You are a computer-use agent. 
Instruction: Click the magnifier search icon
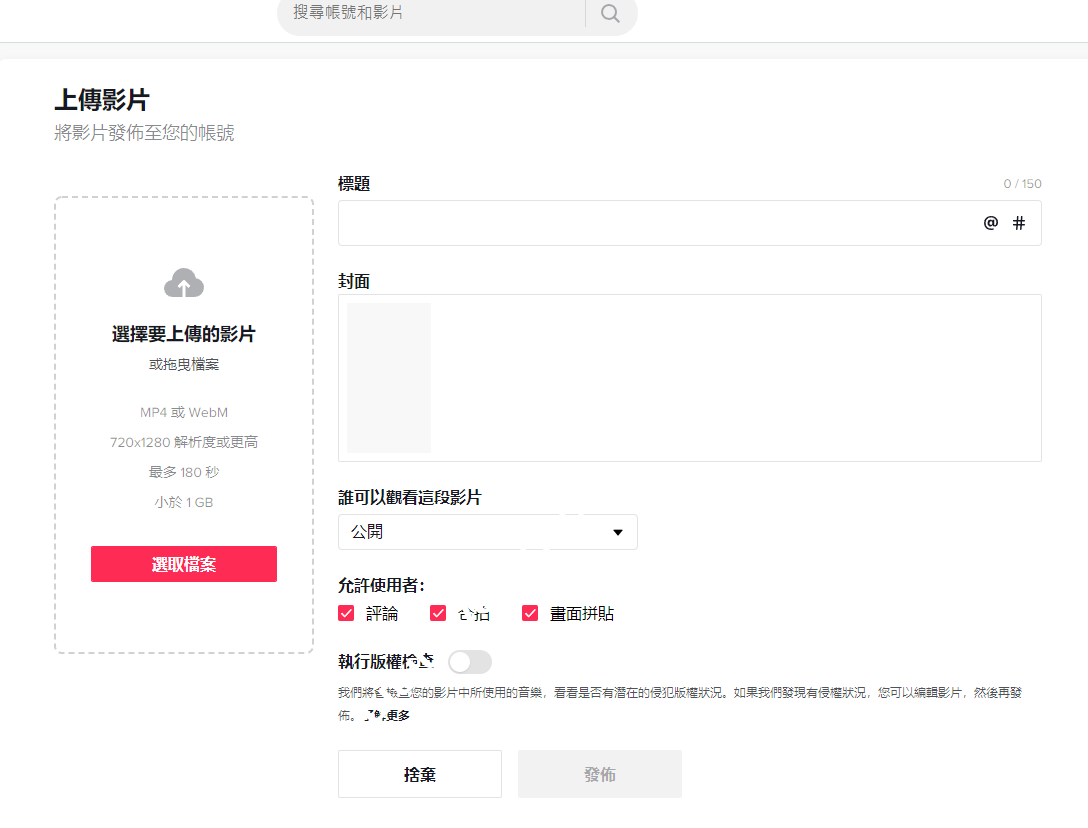click(610, 14)
